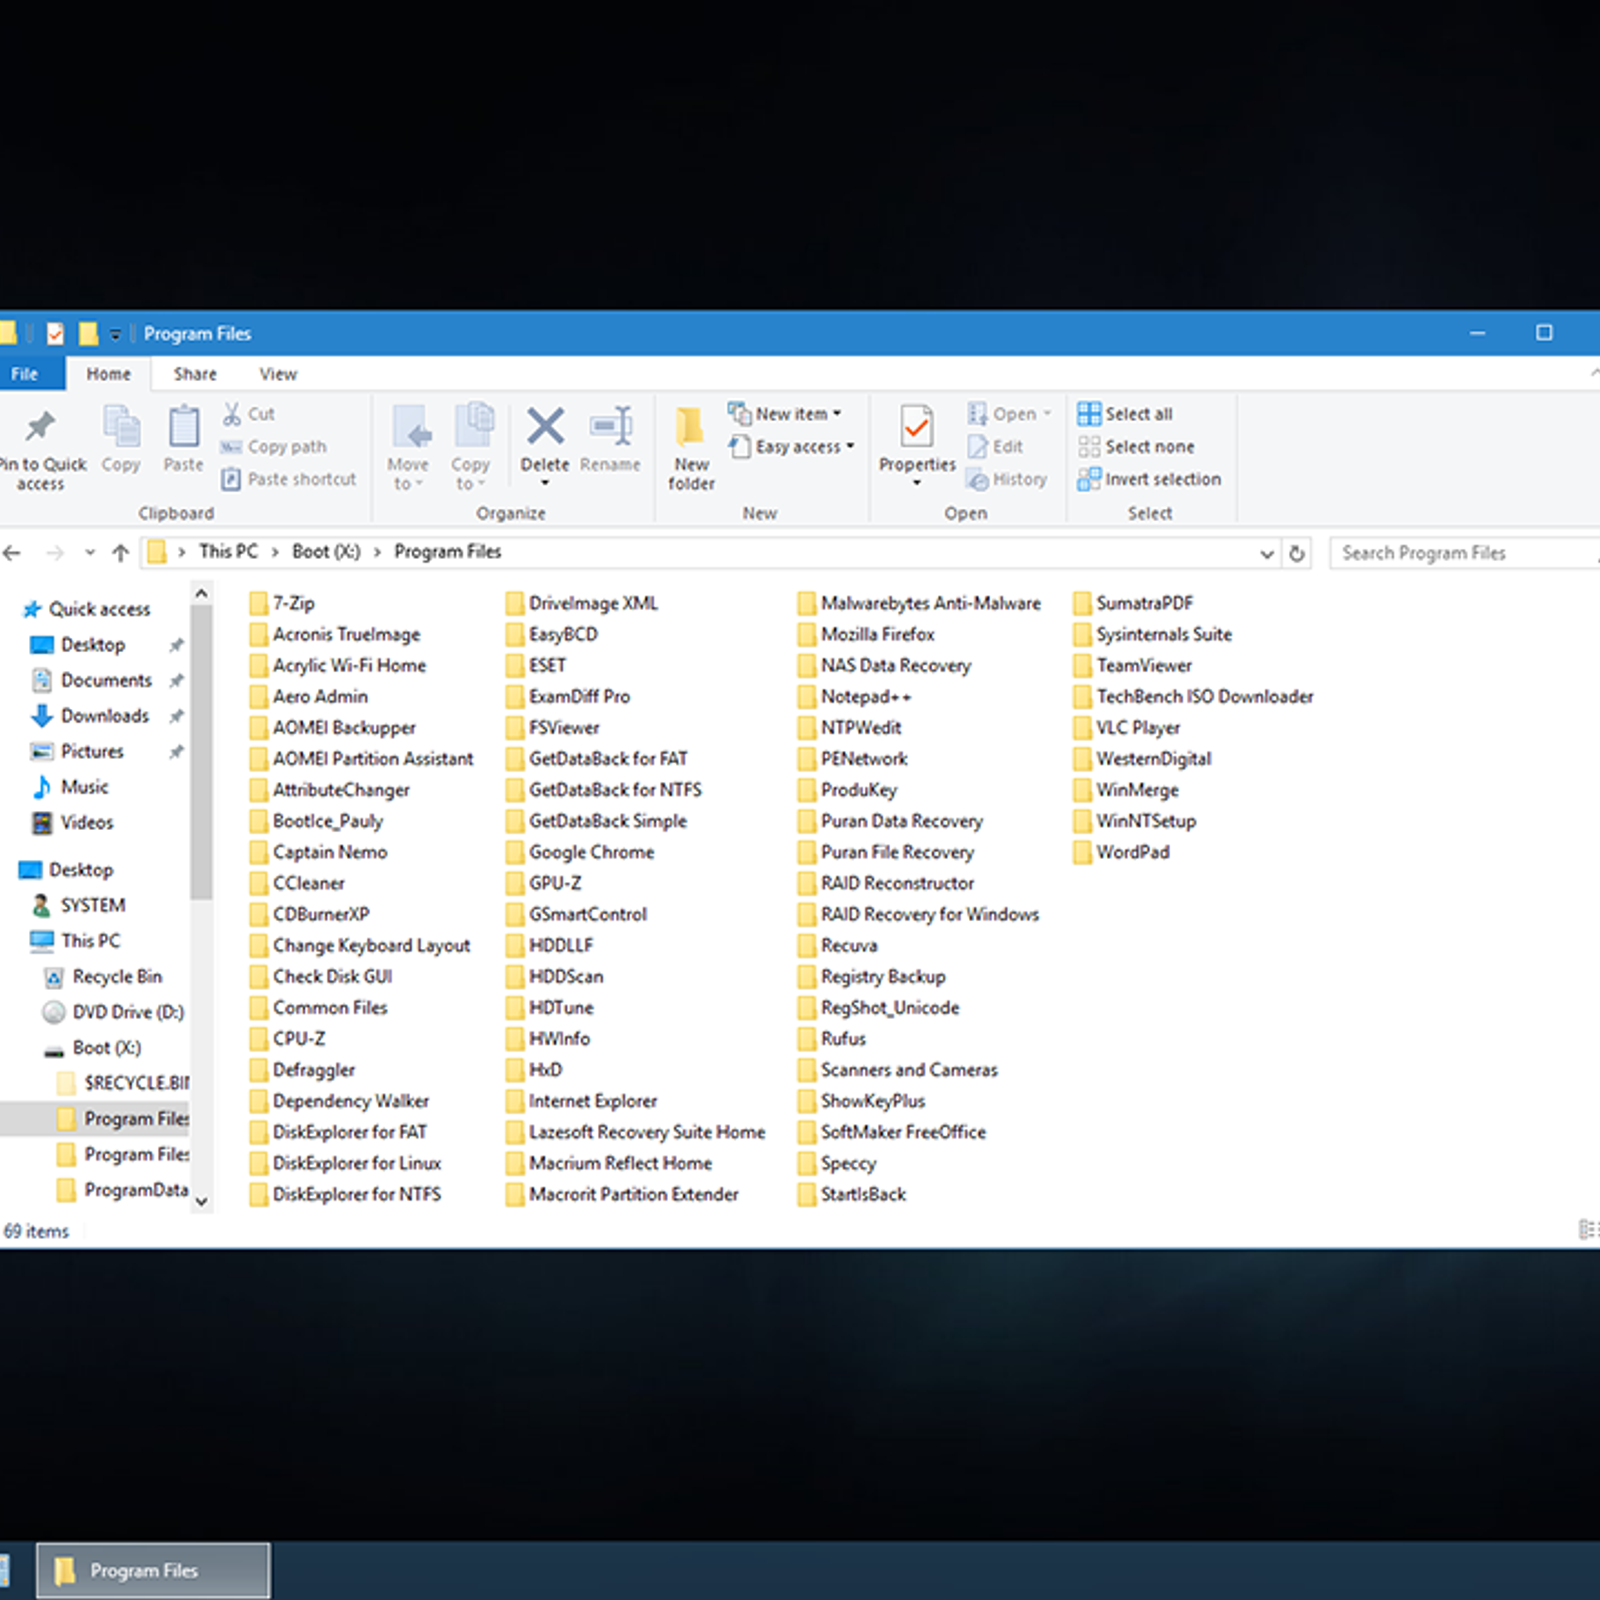
Task: Click the Copy icon in Clipboard group
Action: (121, 427)
